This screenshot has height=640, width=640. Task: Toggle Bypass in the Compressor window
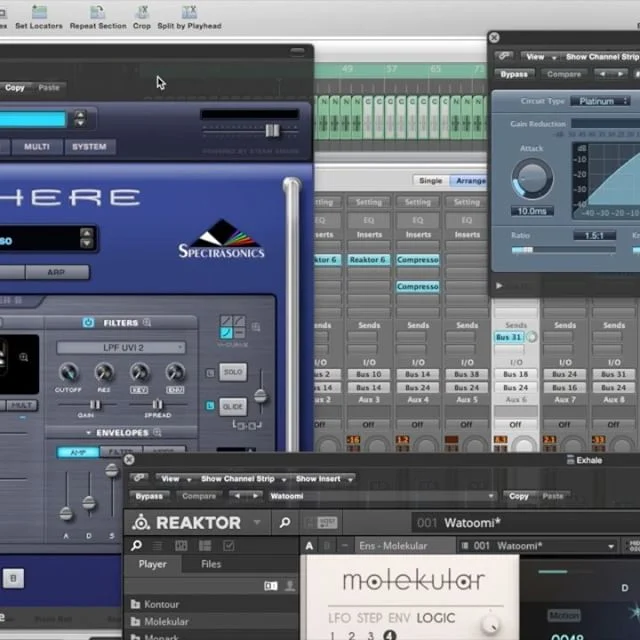[514, 74]
